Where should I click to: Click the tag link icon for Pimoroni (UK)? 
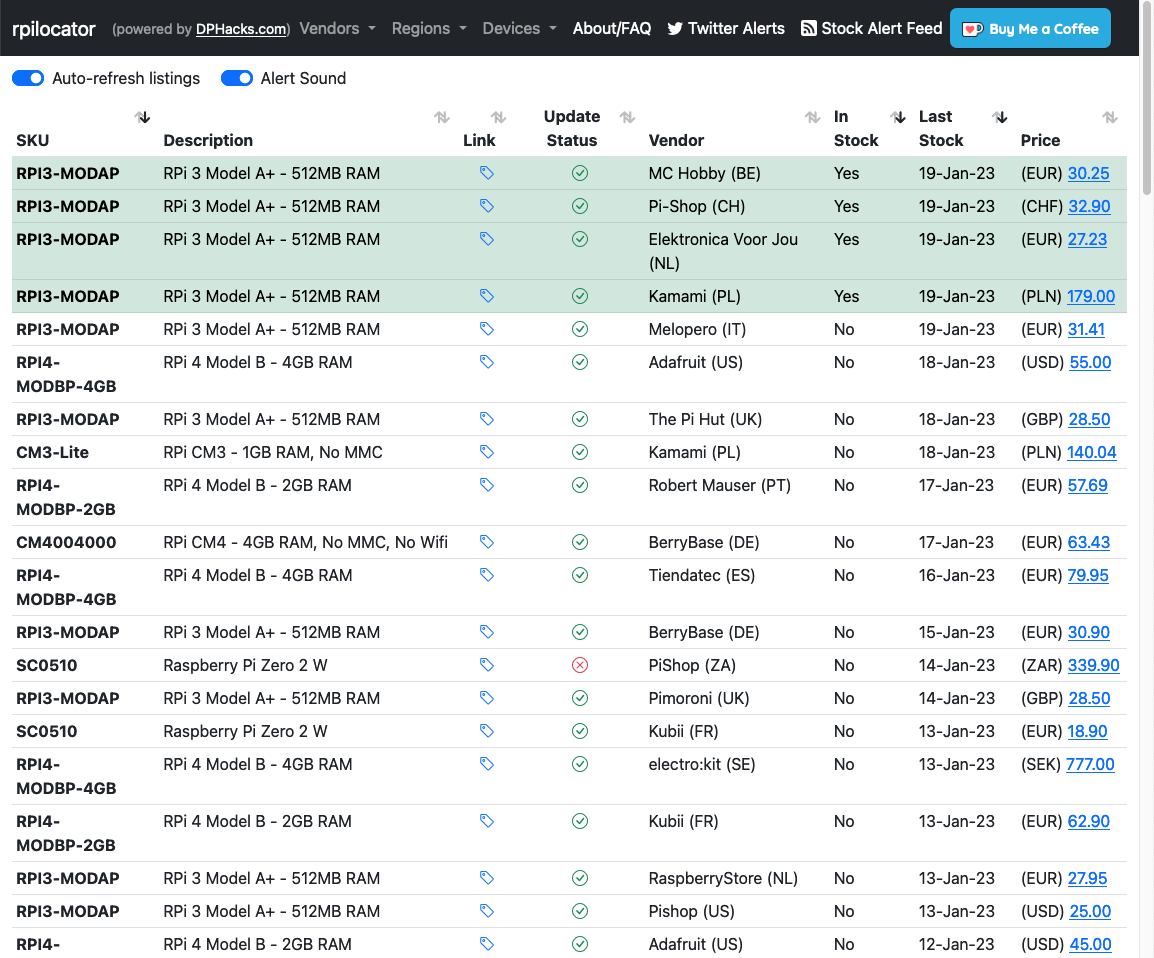[x=486, y=698]
